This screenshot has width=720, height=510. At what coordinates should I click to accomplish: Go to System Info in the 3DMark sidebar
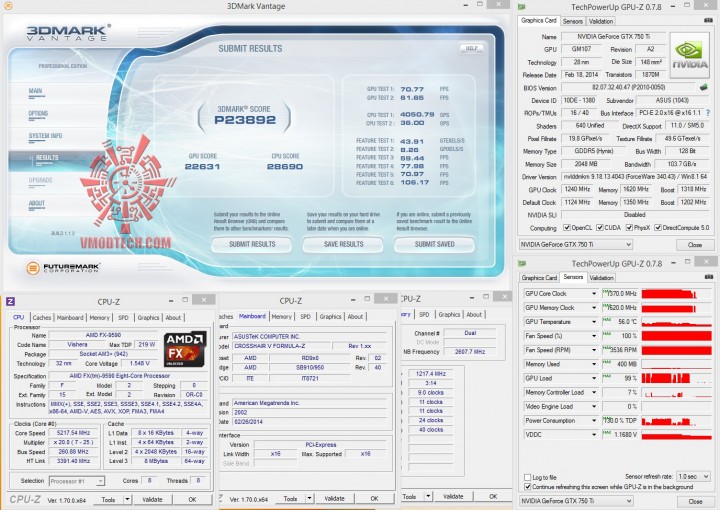(45, 136)
